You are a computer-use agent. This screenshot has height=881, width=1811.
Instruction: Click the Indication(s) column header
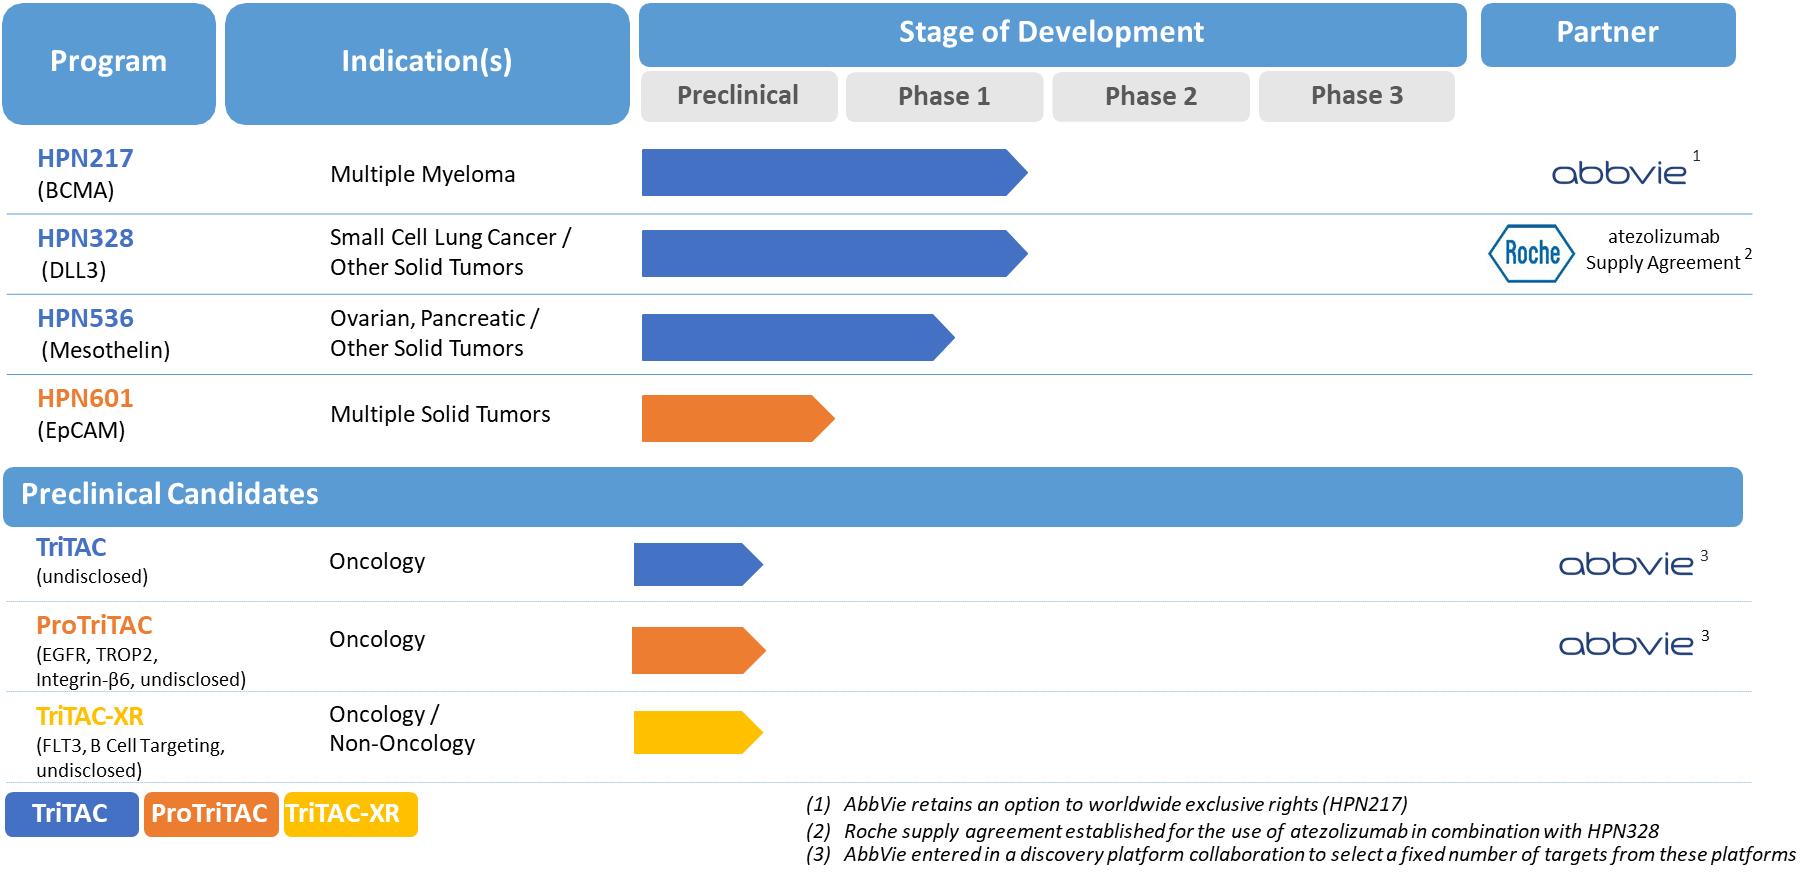(x=427, y=62)
